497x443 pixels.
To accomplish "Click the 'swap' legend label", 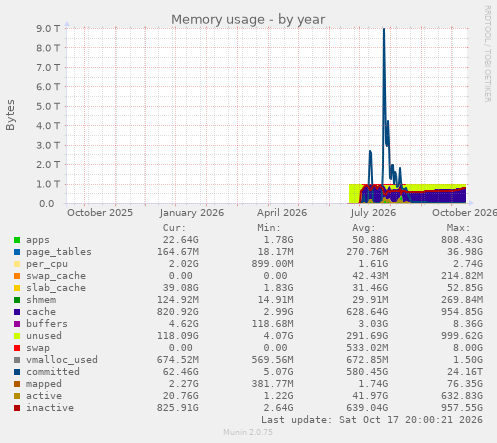I will [38, 348].
